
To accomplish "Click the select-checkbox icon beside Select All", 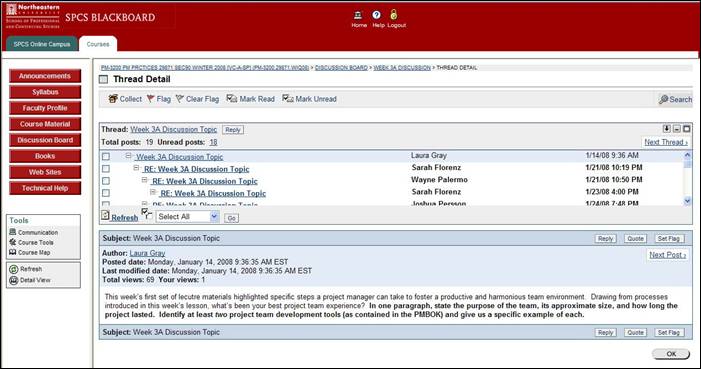I will coord(147,214).
